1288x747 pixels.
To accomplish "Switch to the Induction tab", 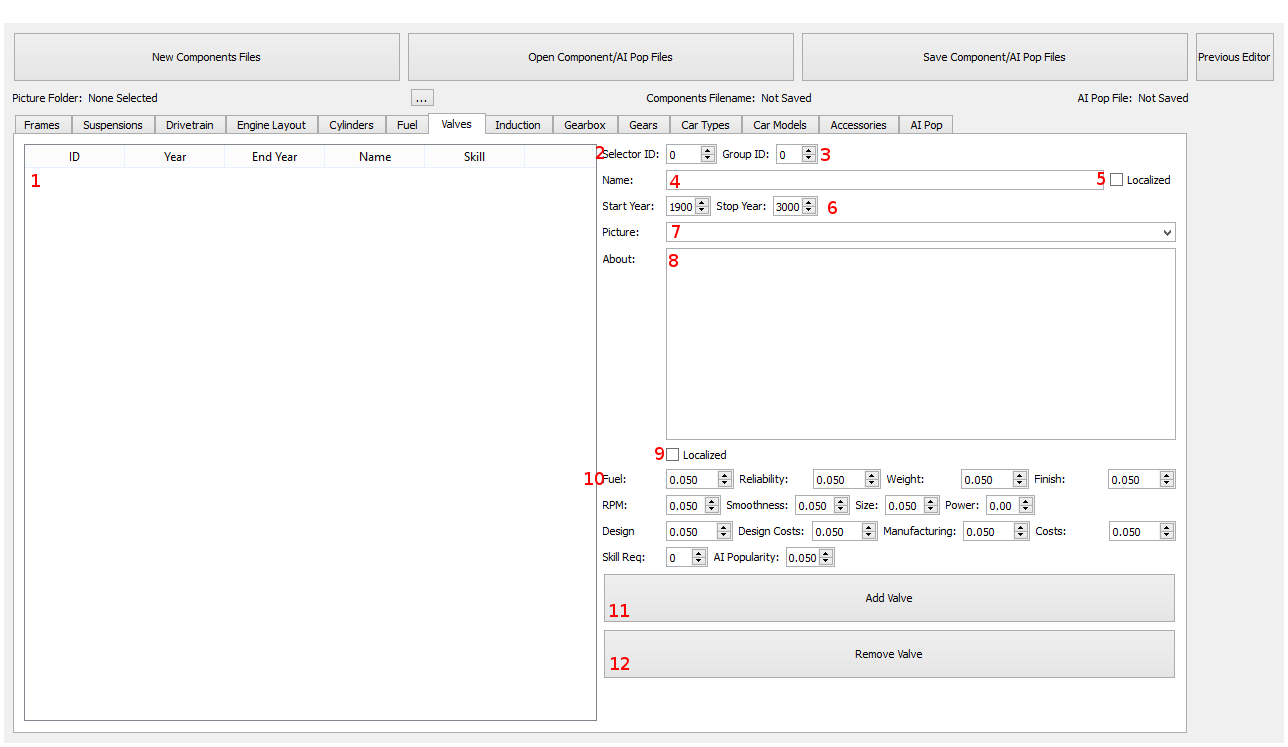I will tap(517, 125).
